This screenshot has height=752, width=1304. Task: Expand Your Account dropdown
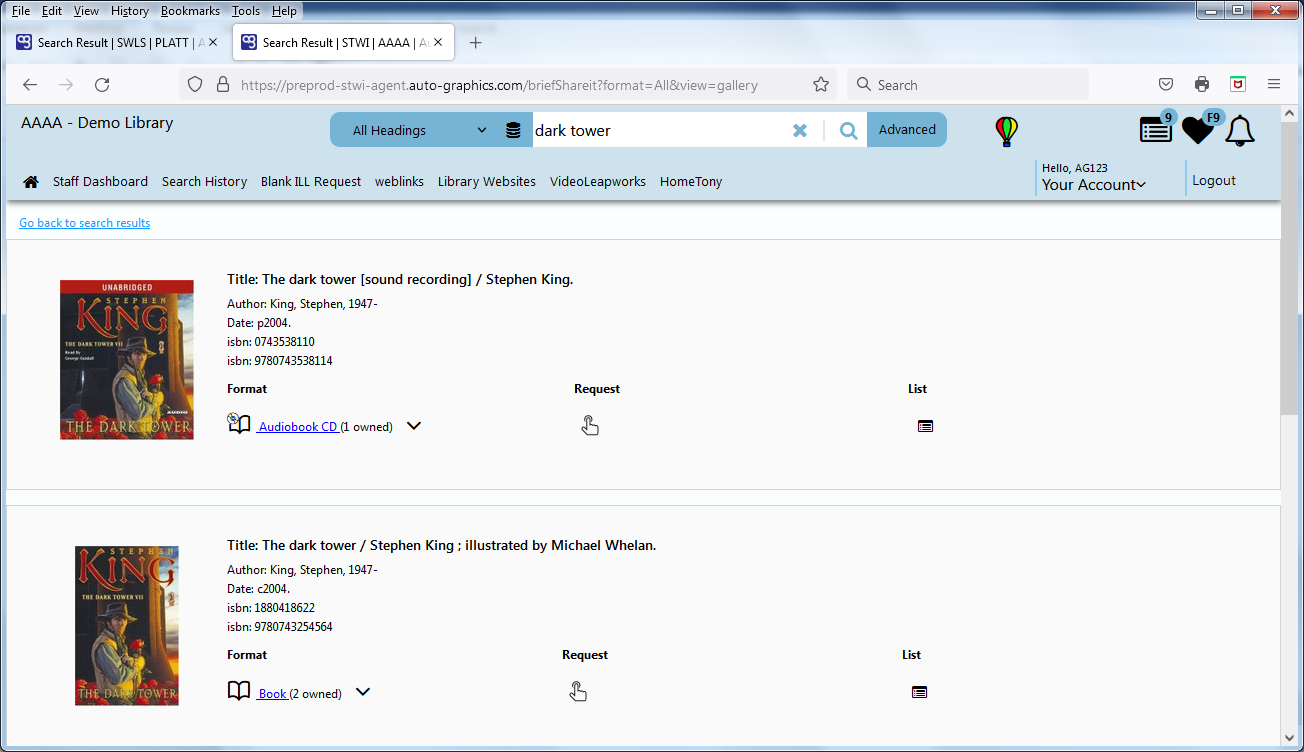pos(1093,185)
